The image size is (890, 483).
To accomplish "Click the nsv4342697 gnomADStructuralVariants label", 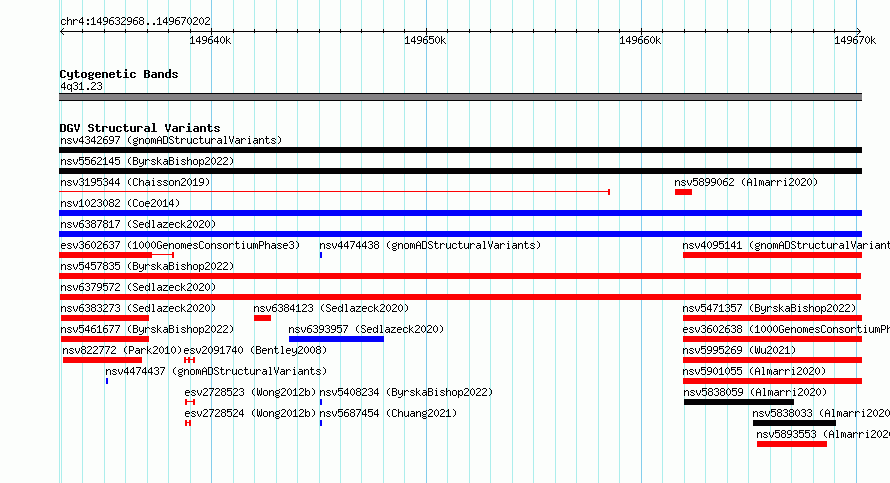I will pos(171,140).
